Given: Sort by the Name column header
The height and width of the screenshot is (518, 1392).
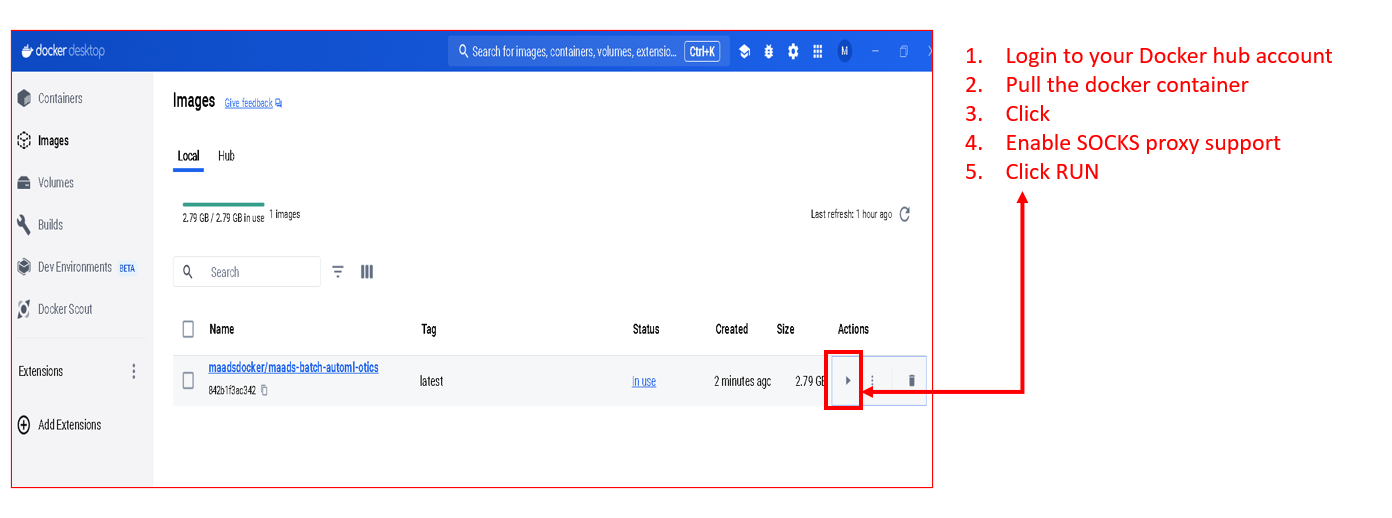Looking at the screenshot, I should click(221, 329).
